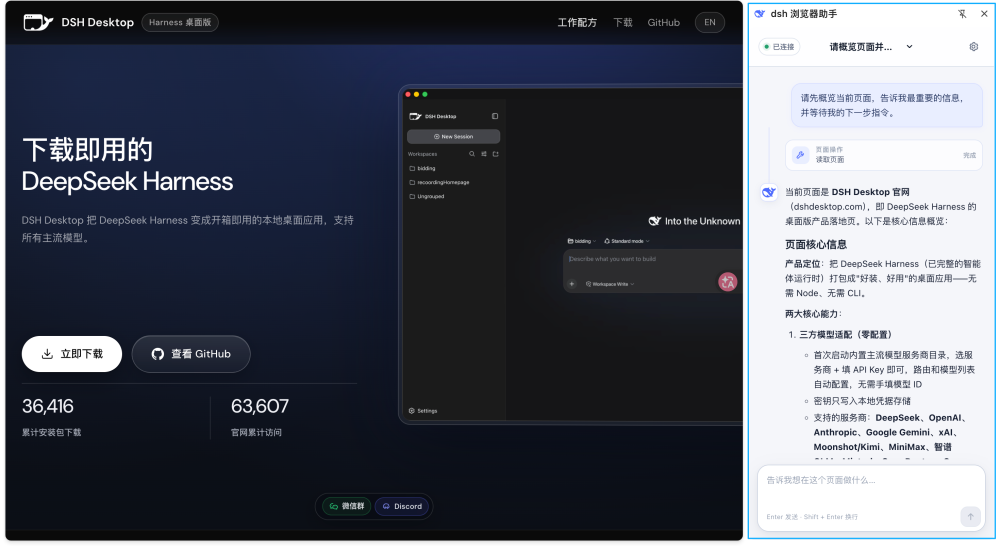Click the 63,607 visits counter
The image size is (1000, 546).
[x=260, y=406]
